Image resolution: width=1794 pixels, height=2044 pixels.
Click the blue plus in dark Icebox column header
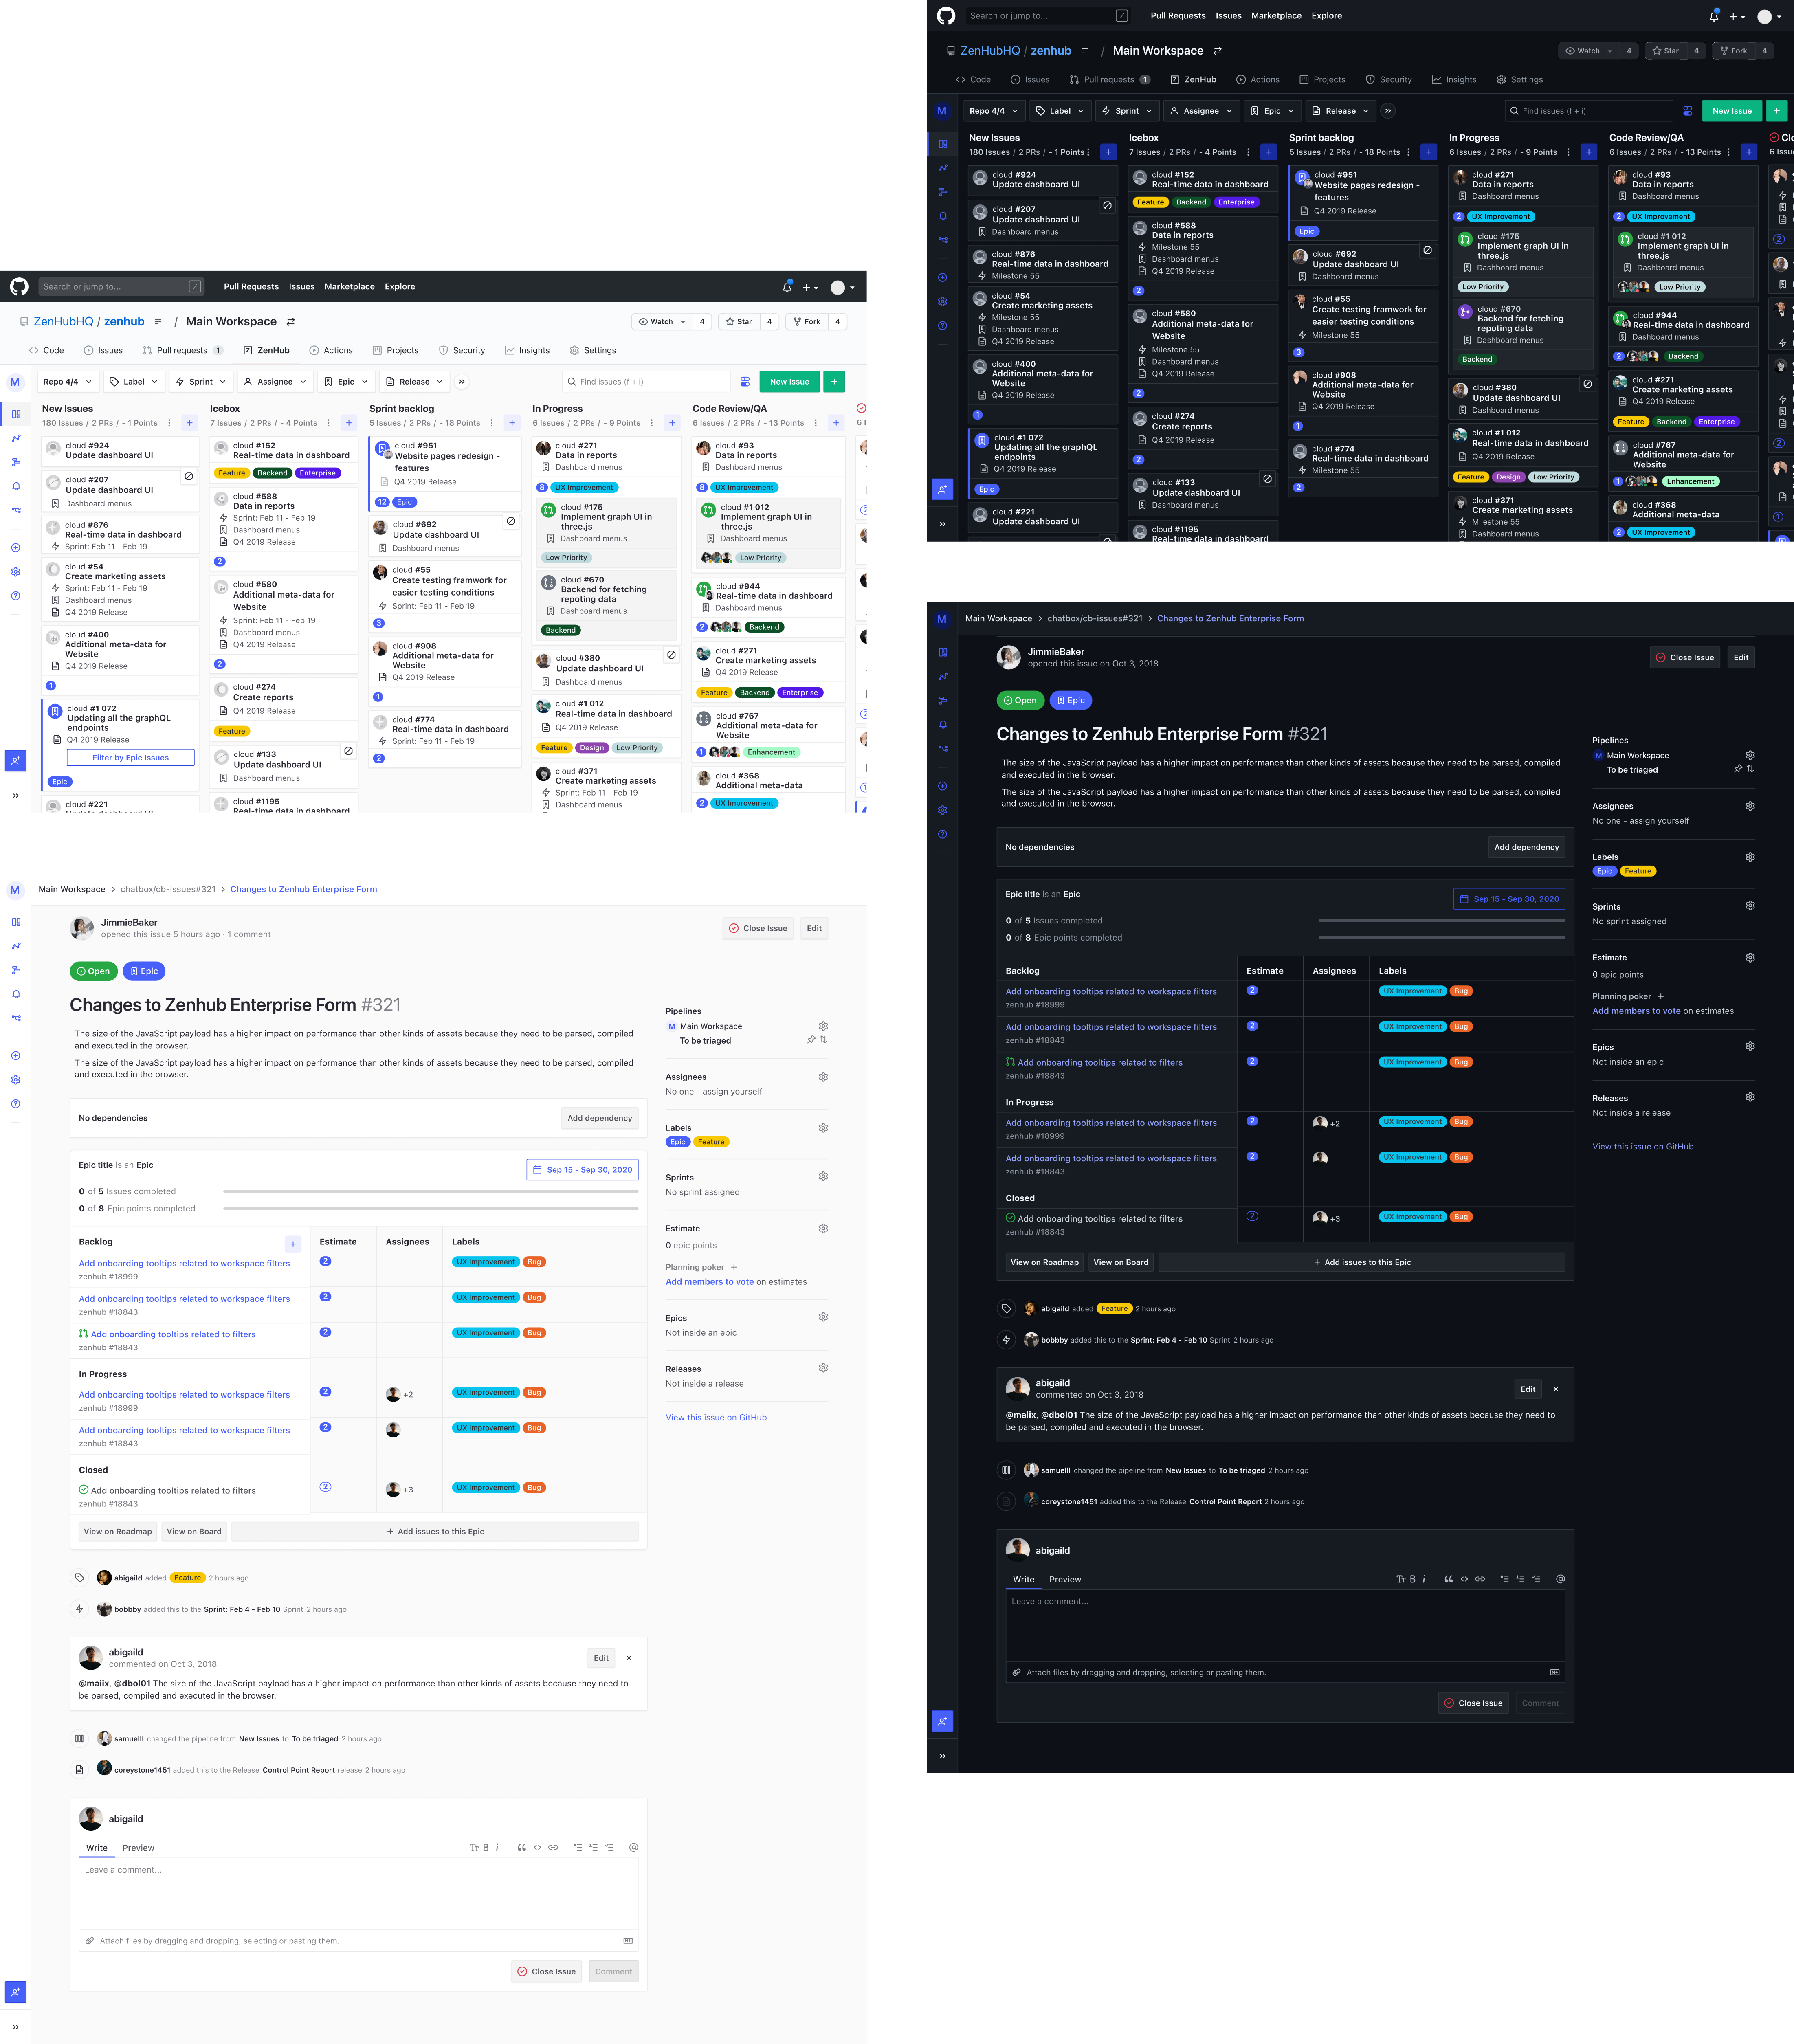pos(1268,152)
